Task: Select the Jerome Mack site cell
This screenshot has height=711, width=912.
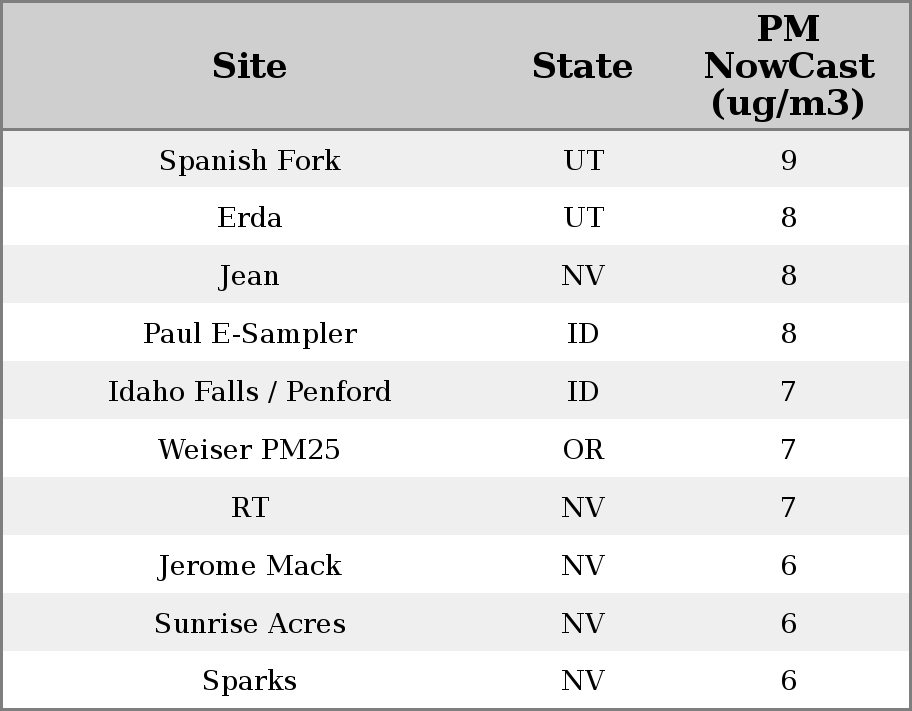Action: [249, 566]
